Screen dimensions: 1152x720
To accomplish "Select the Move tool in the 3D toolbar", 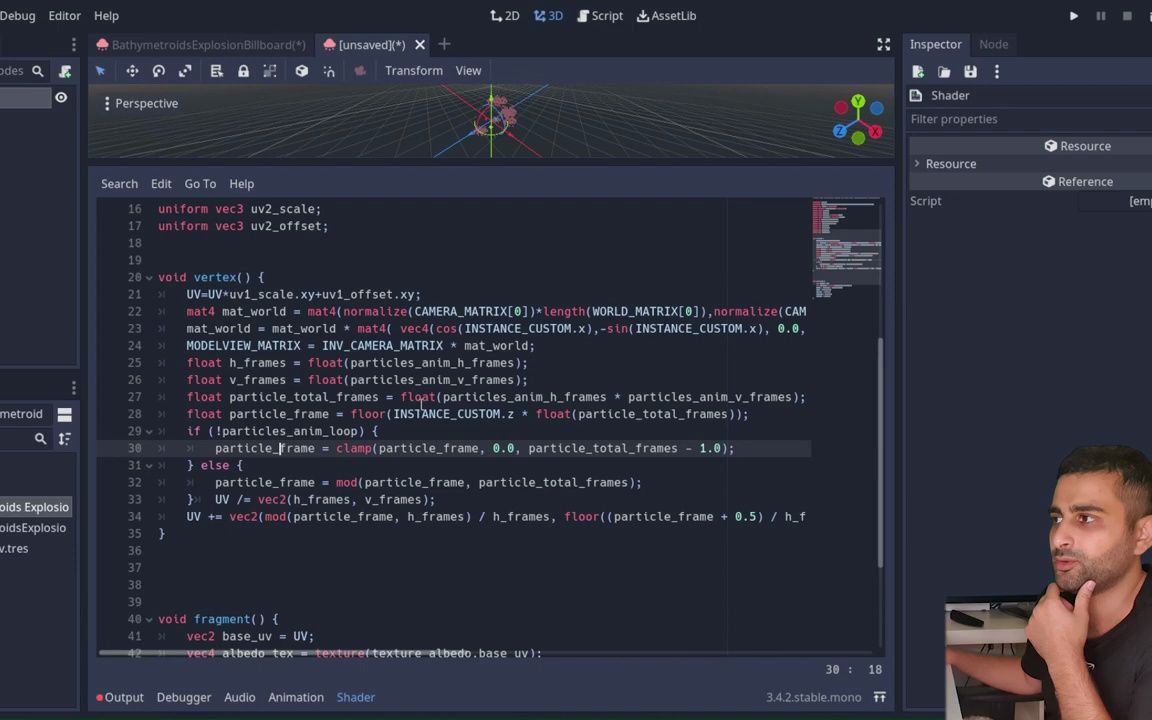I will point(132,70).
